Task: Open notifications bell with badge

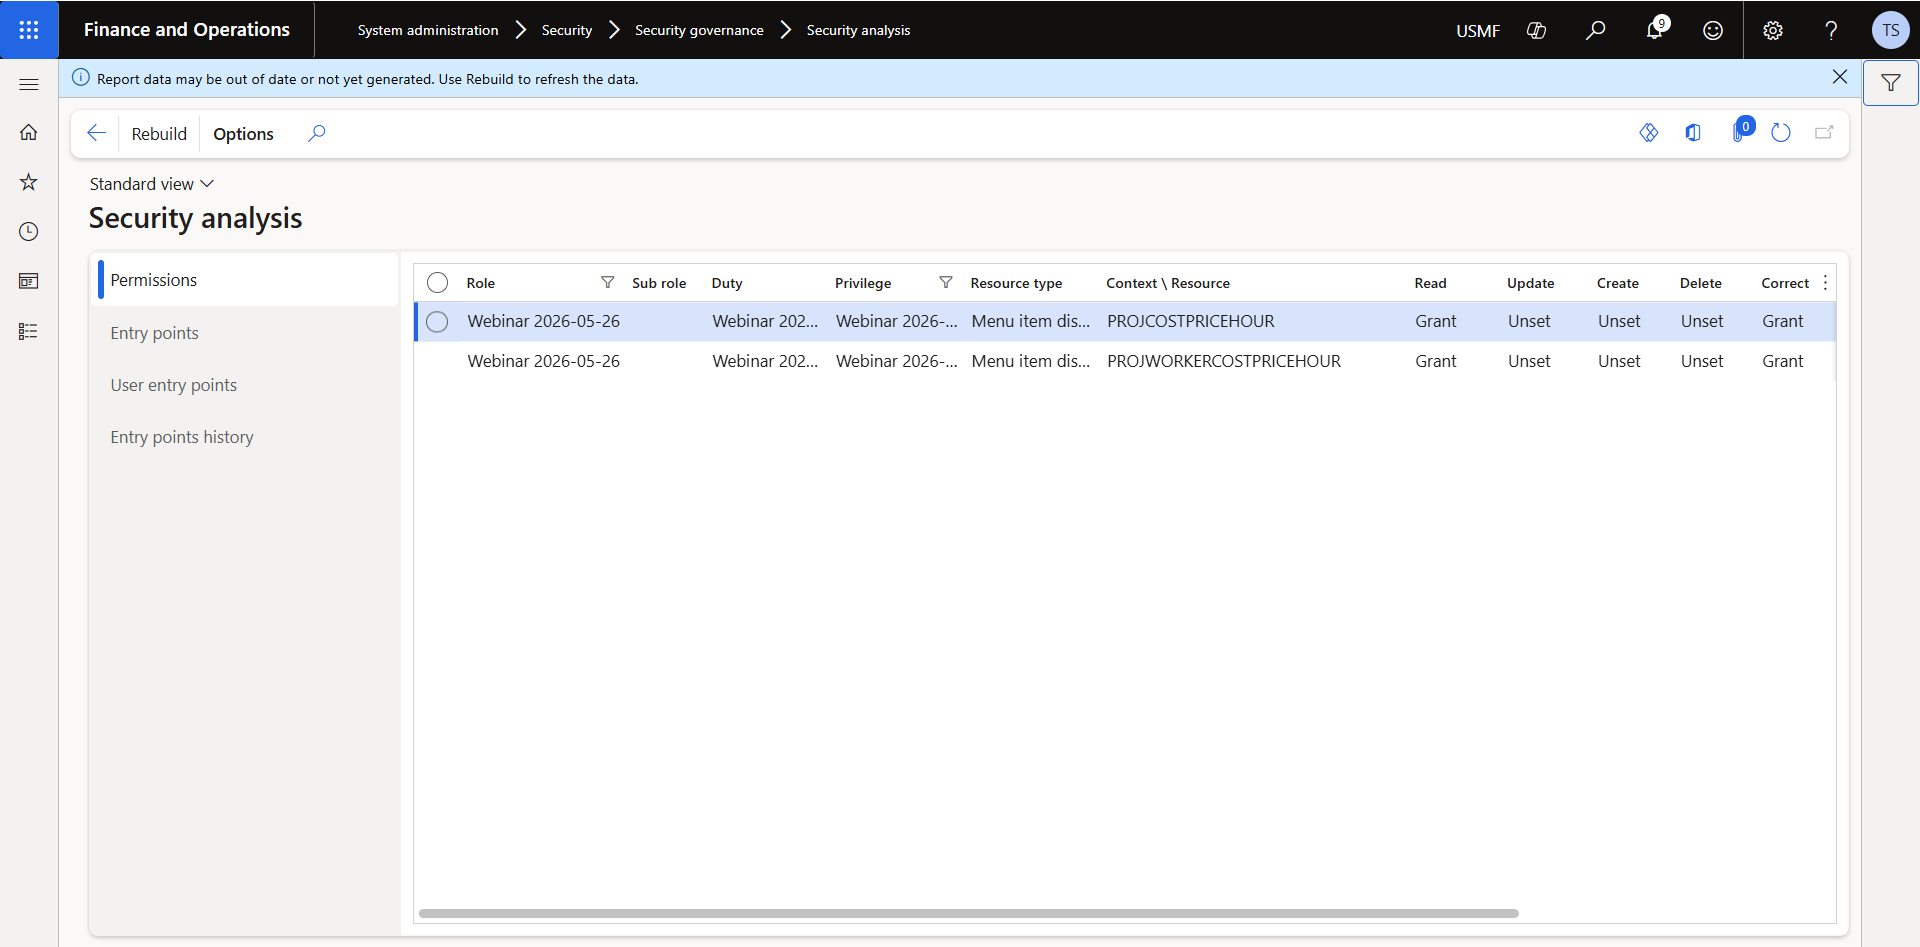Action: pos(1655,29)
